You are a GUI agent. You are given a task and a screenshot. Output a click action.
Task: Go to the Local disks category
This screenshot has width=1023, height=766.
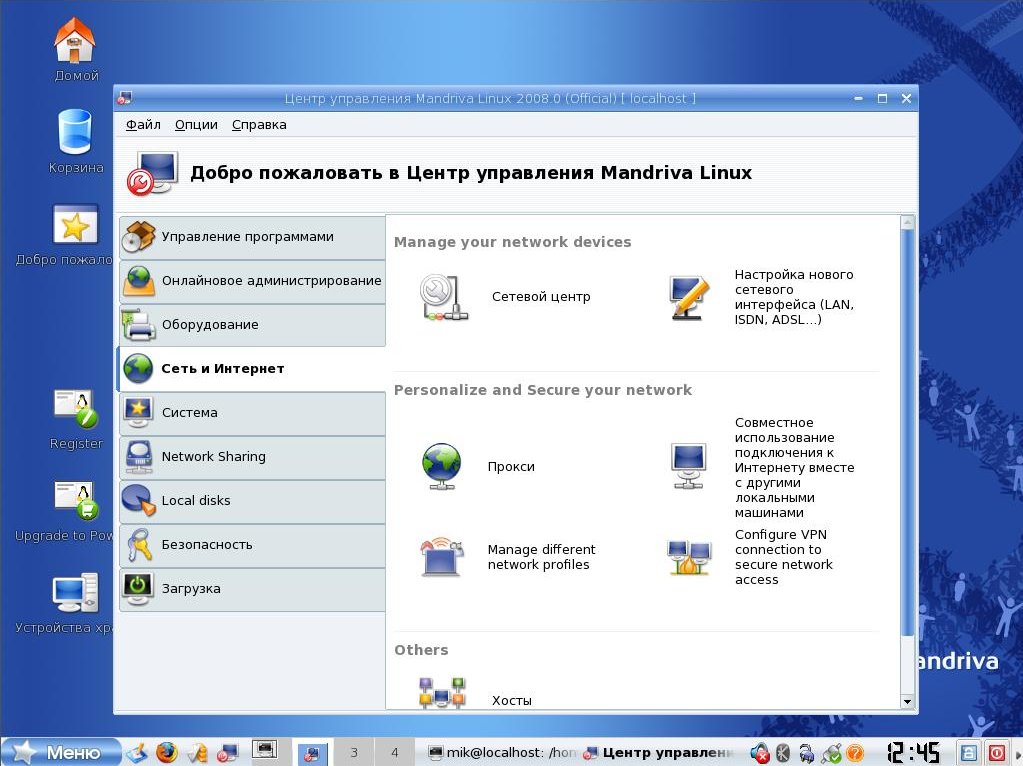pos(252,500)
